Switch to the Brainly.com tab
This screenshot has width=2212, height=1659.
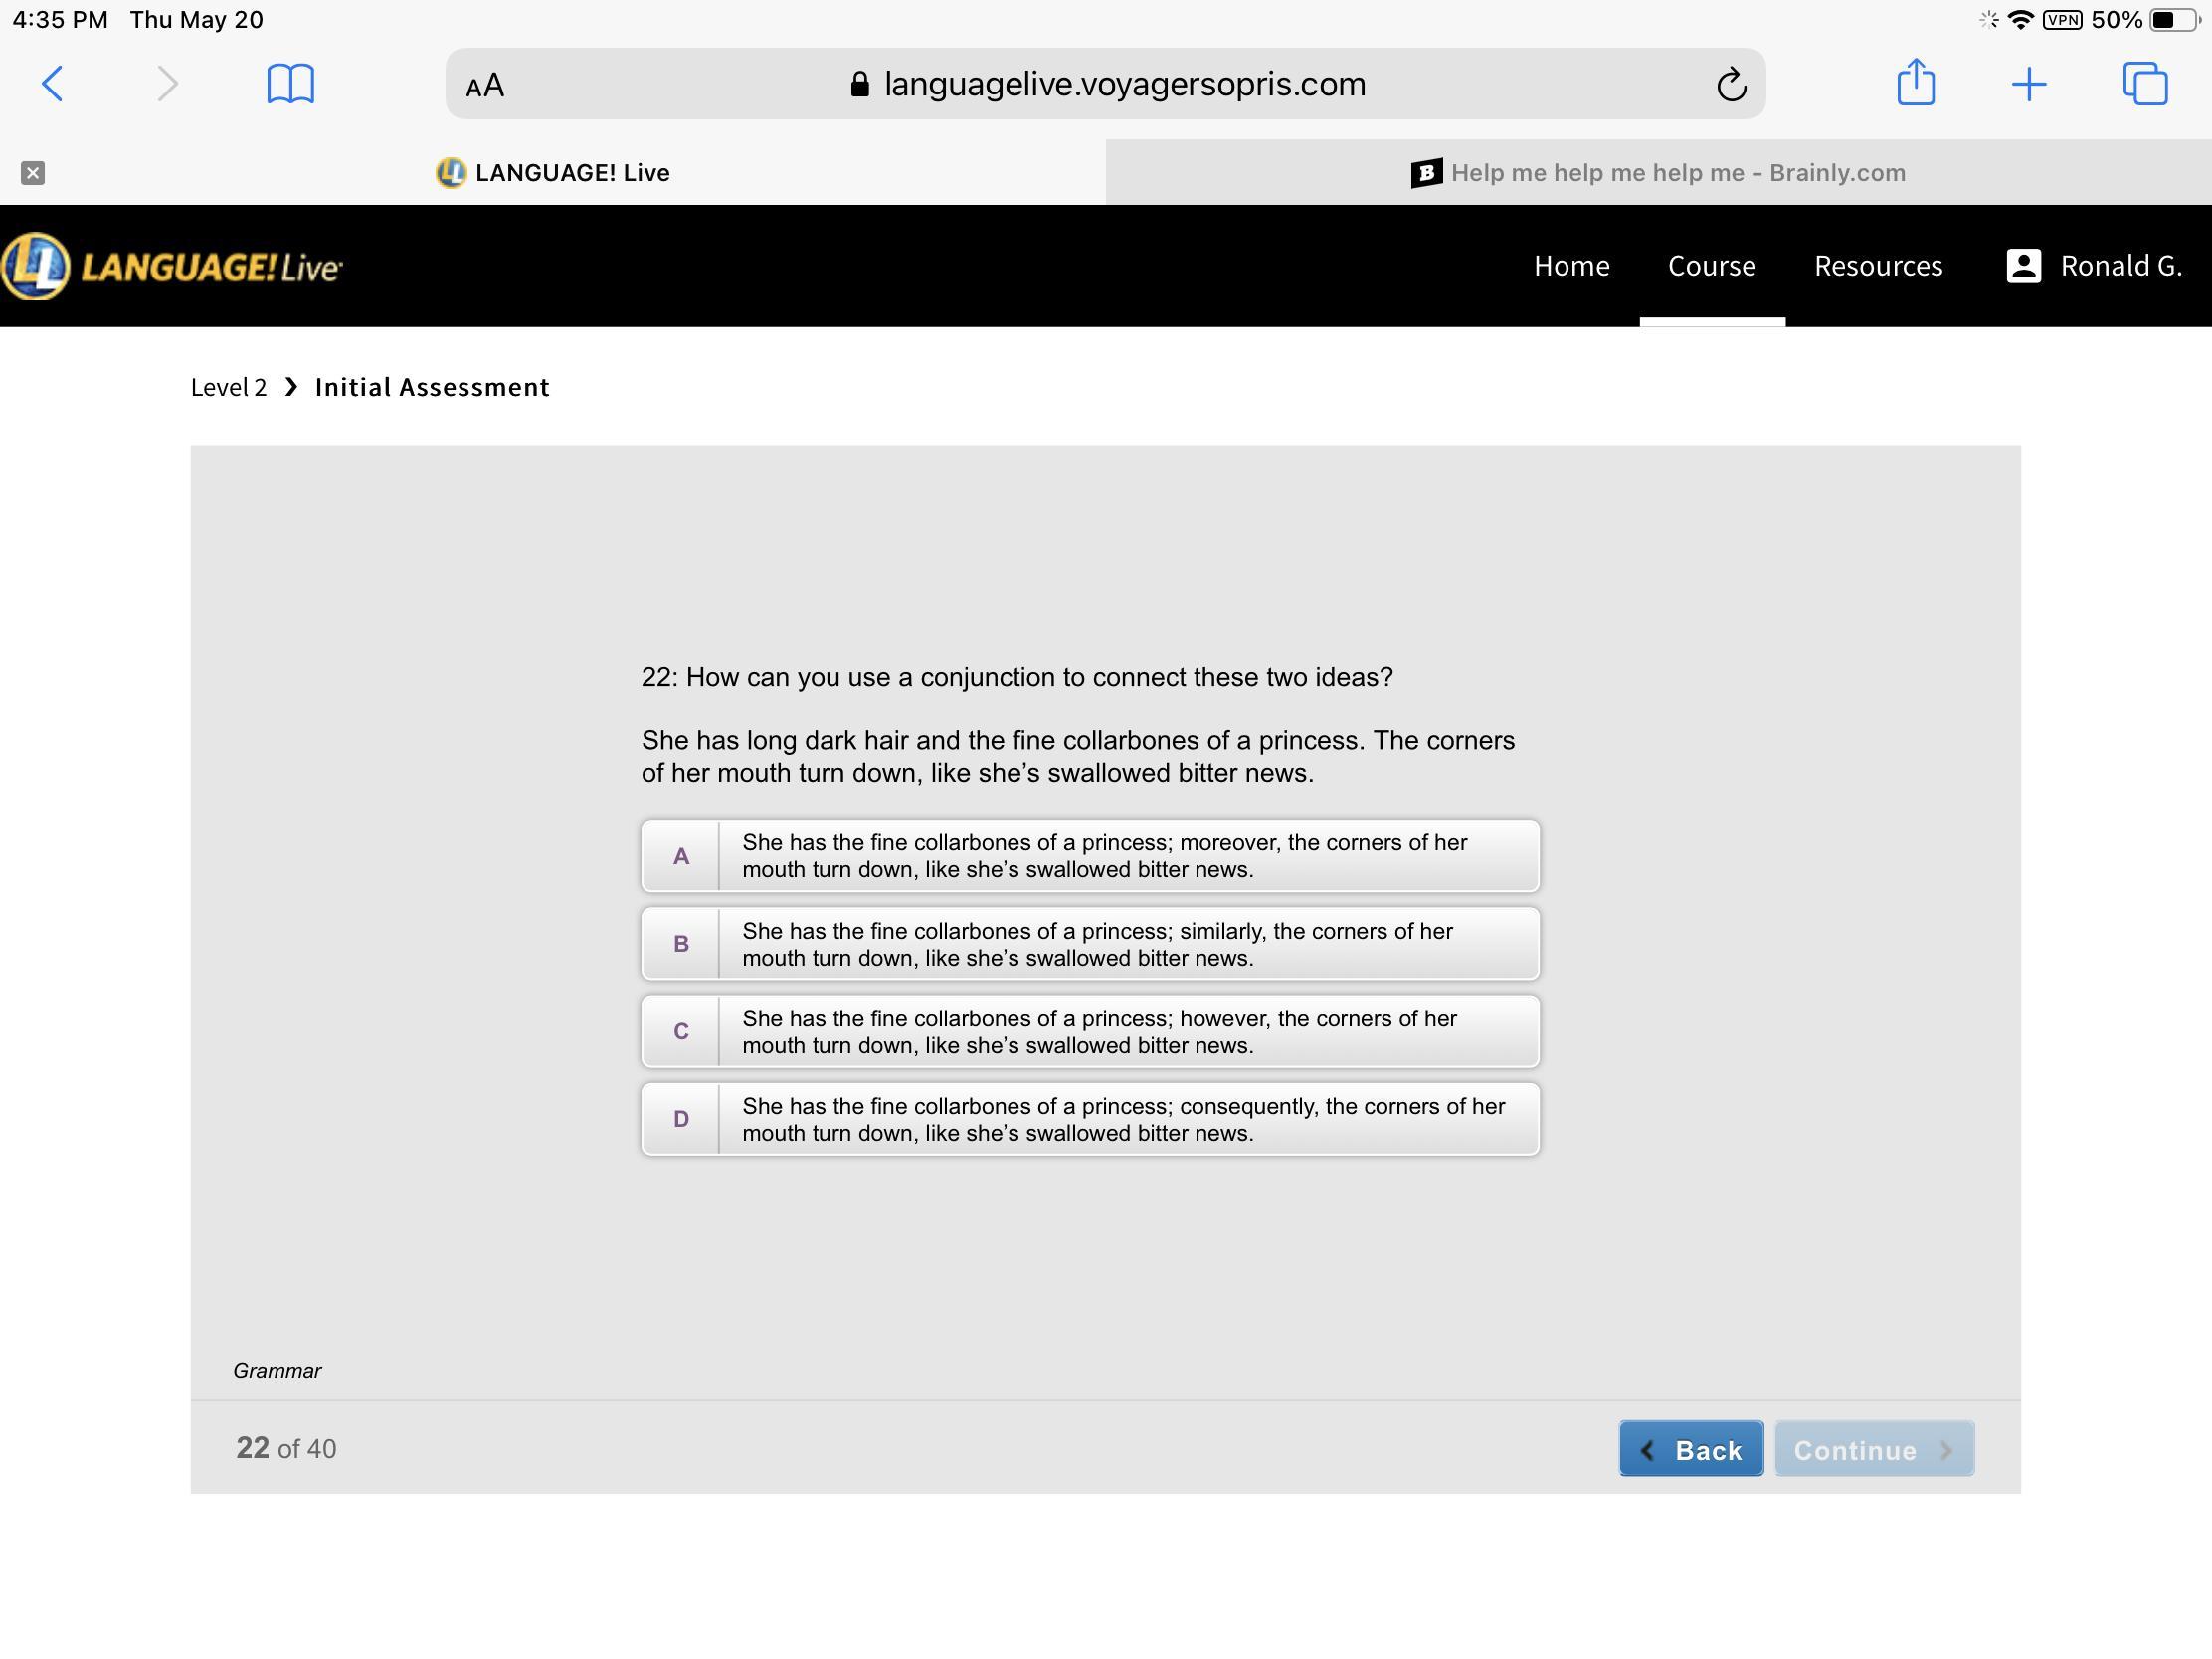[1657, 173]
